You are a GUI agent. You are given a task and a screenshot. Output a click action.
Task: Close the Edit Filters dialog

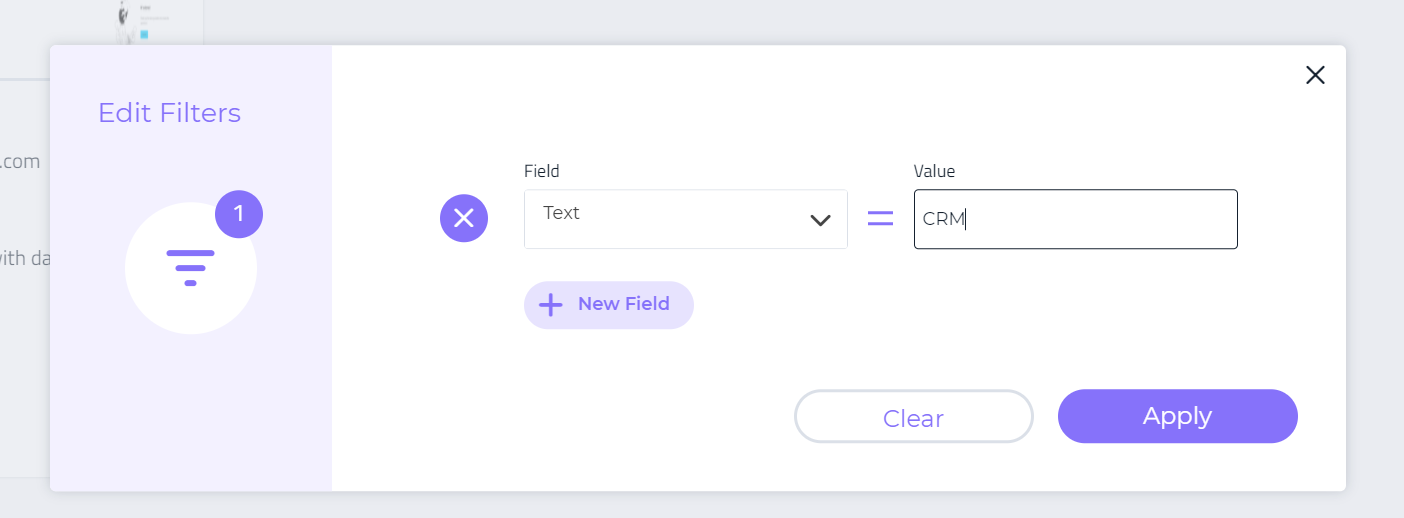[x=1315, y=75]
